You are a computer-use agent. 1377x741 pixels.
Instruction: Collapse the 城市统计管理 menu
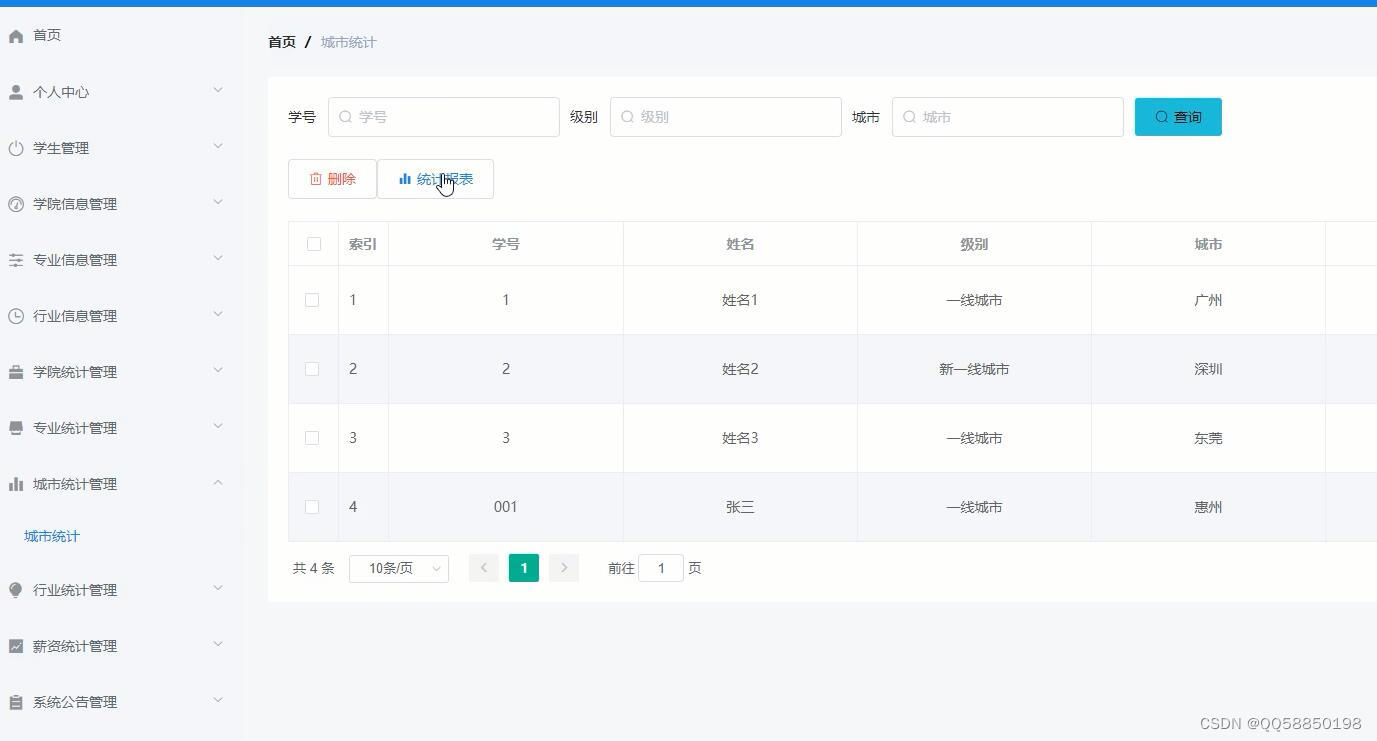point(217,482)
